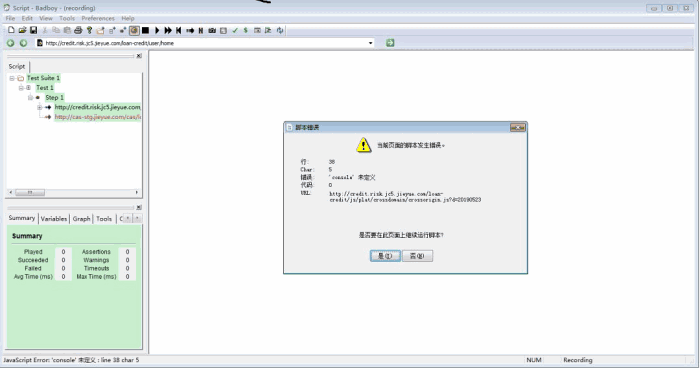Click the script tree horizontal scrollbar thumb
Viewport: 700px width, 368px height.
click(30, 192)
